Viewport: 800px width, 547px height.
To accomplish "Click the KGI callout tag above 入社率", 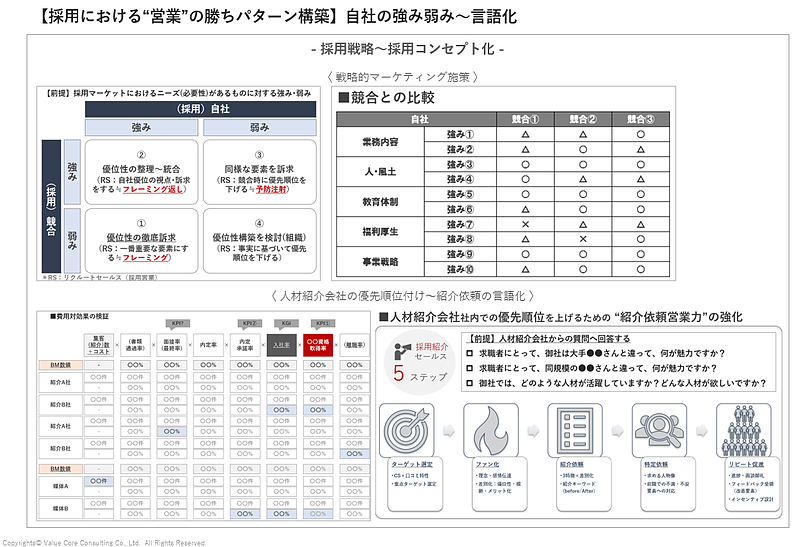I will click(x=286, y=324).
